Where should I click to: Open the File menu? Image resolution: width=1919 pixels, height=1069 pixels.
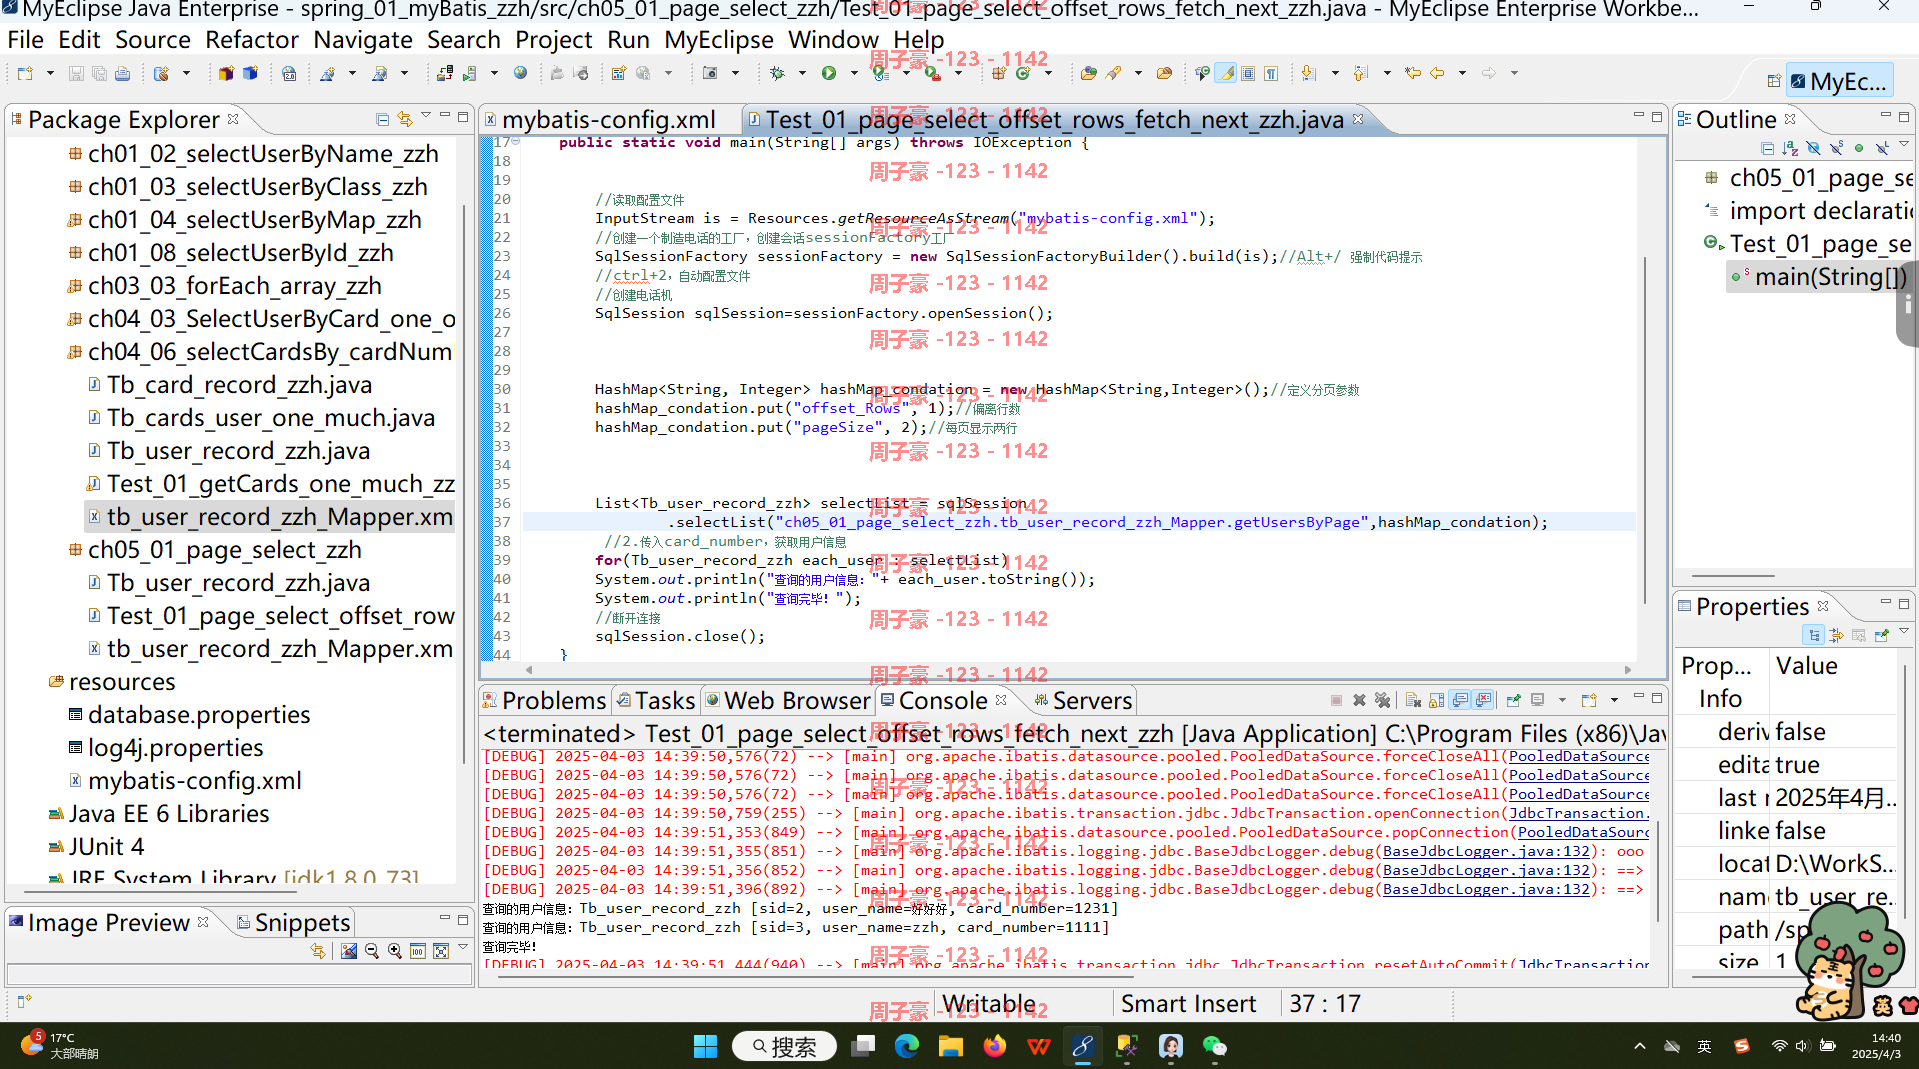click(x=25, y=40)
